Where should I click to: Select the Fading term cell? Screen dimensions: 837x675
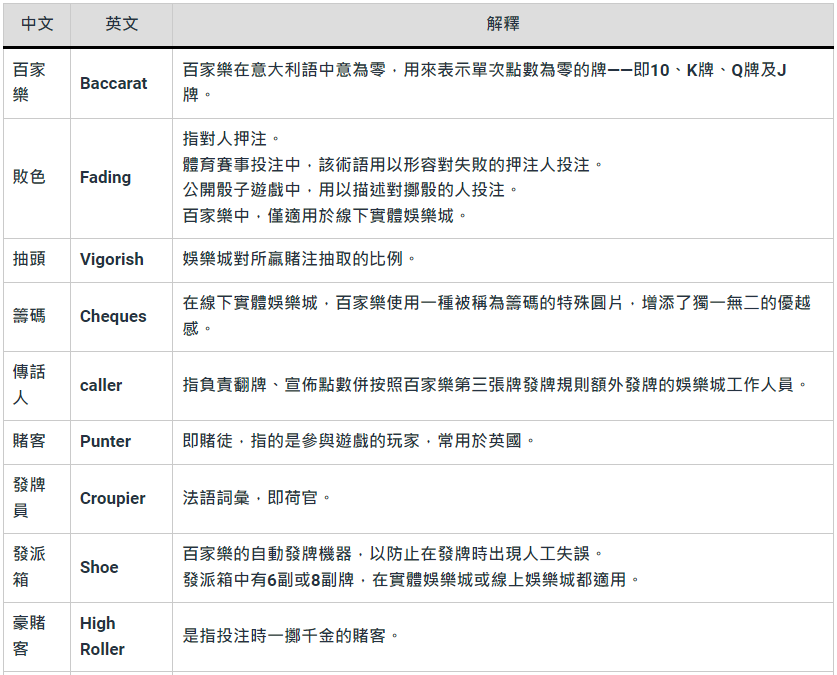[105, 177]
